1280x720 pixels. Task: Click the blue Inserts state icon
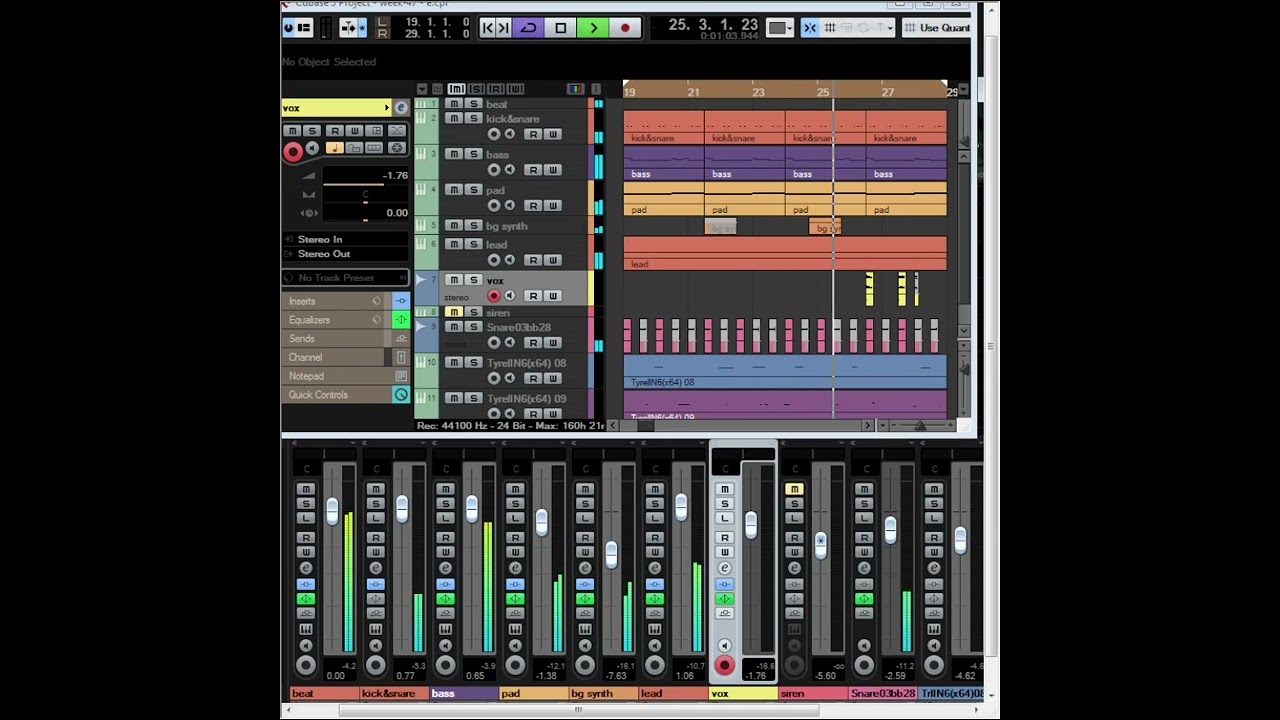pyautogui.click(x=401, y=301)
